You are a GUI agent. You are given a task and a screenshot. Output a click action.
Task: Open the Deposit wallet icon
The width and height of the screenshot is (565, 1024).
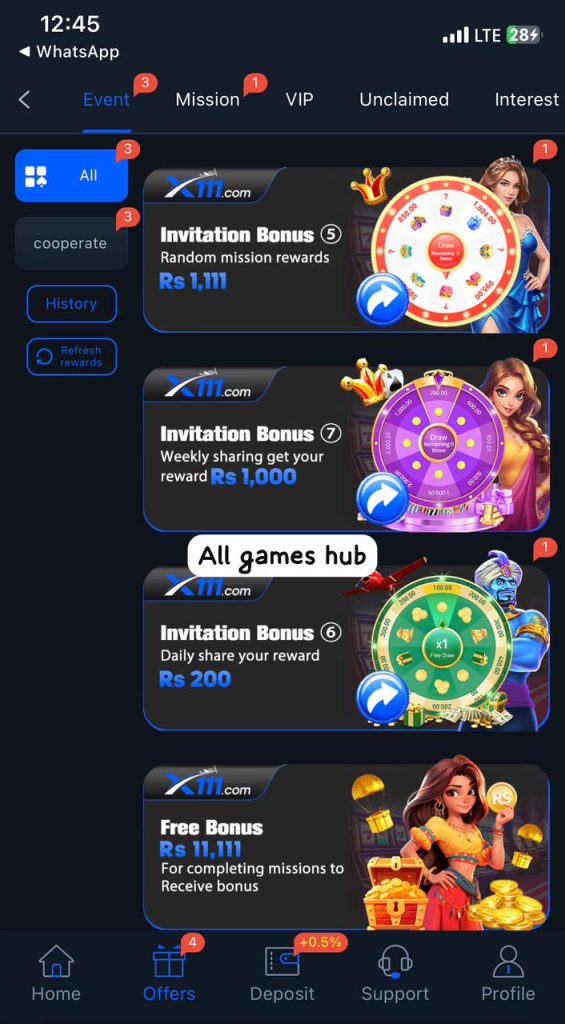(282, 961)
